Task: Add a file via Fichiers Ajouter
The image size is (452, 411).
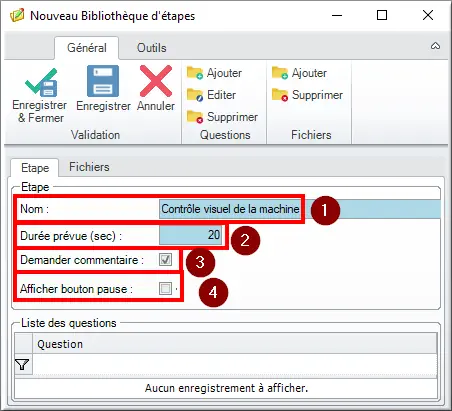Action: coord(299,73)
